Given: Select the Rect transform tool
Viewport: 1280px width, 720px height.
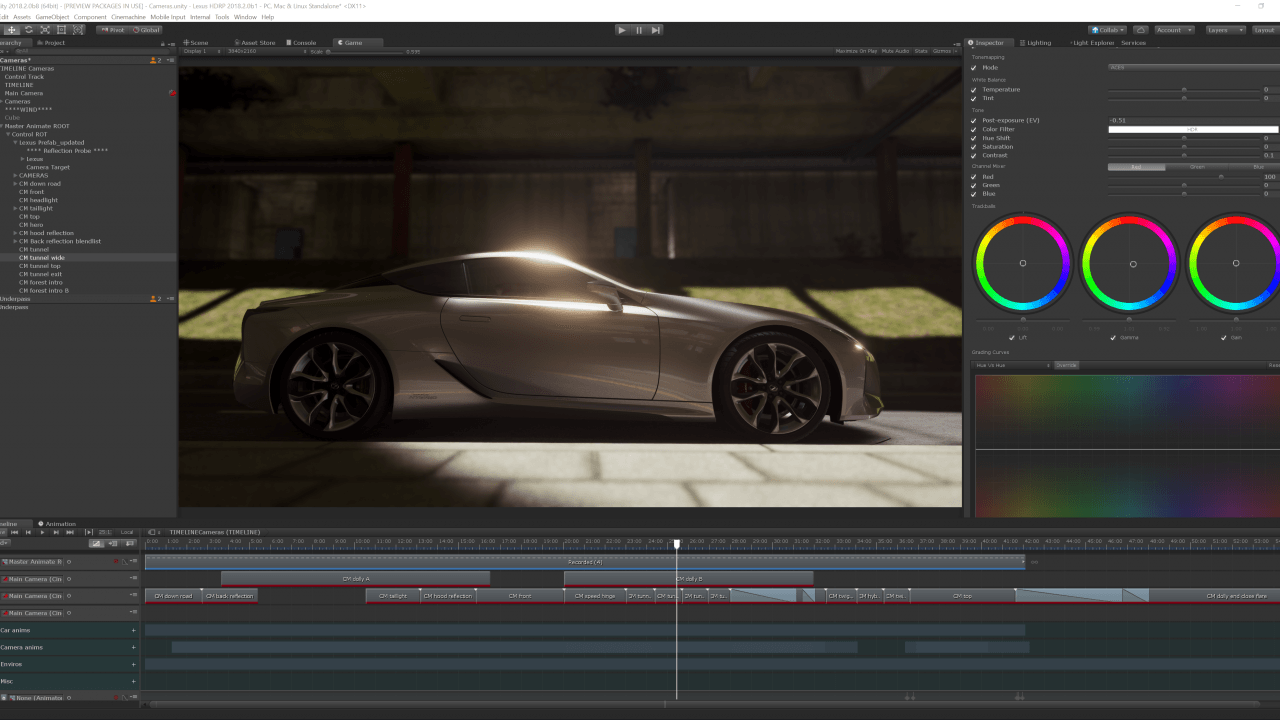Looking at the screenshot, I should [61, 30].
